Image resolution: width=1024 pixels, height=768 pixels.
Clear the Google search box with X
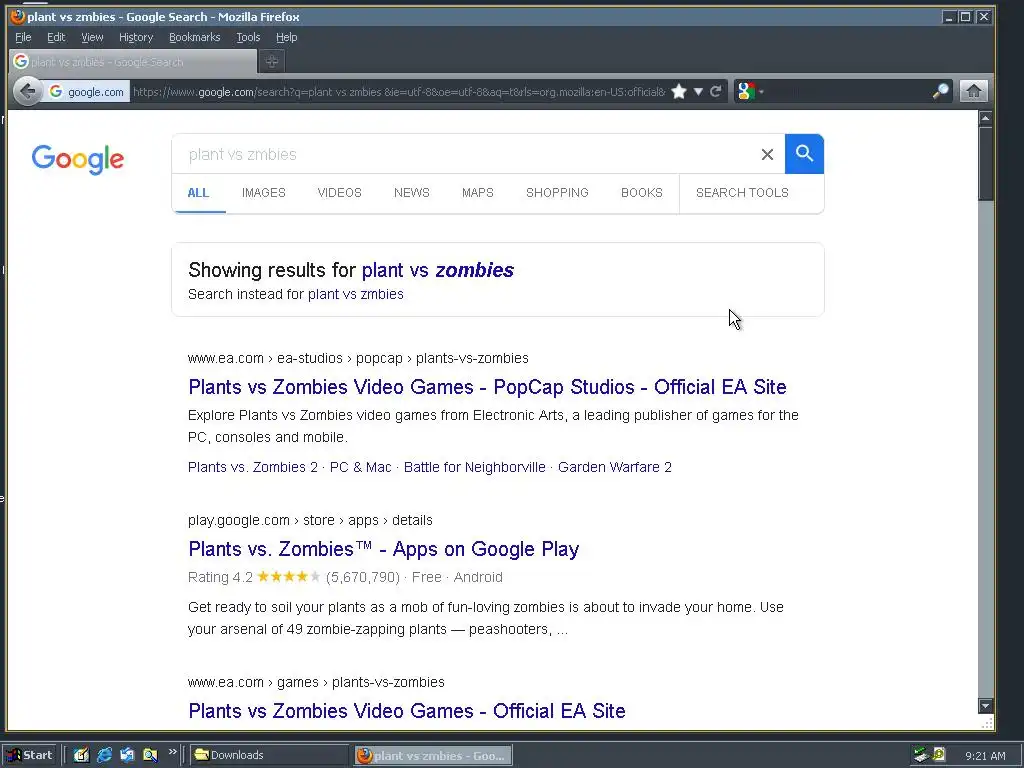(x=767, y=155)
